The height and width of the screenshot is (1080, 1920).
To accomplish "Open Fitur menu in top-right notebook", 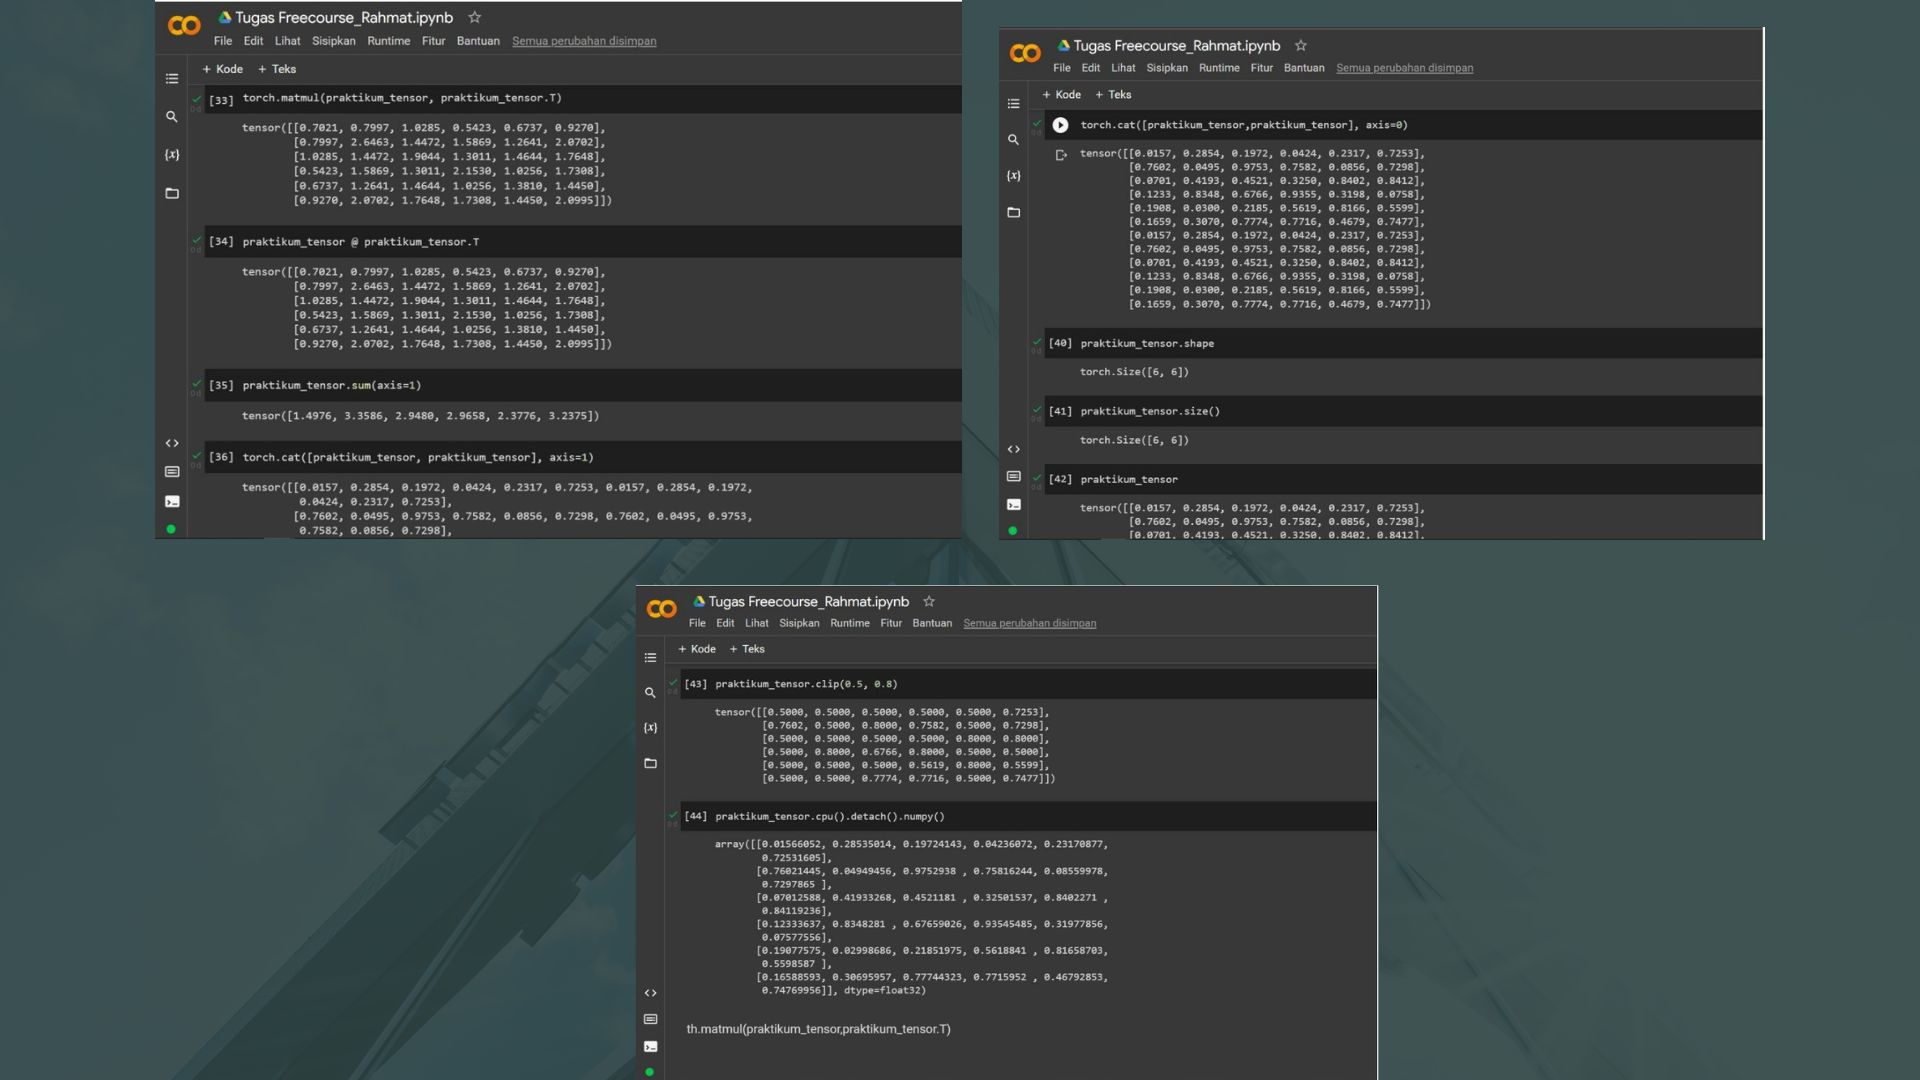I will point(1262,68).
